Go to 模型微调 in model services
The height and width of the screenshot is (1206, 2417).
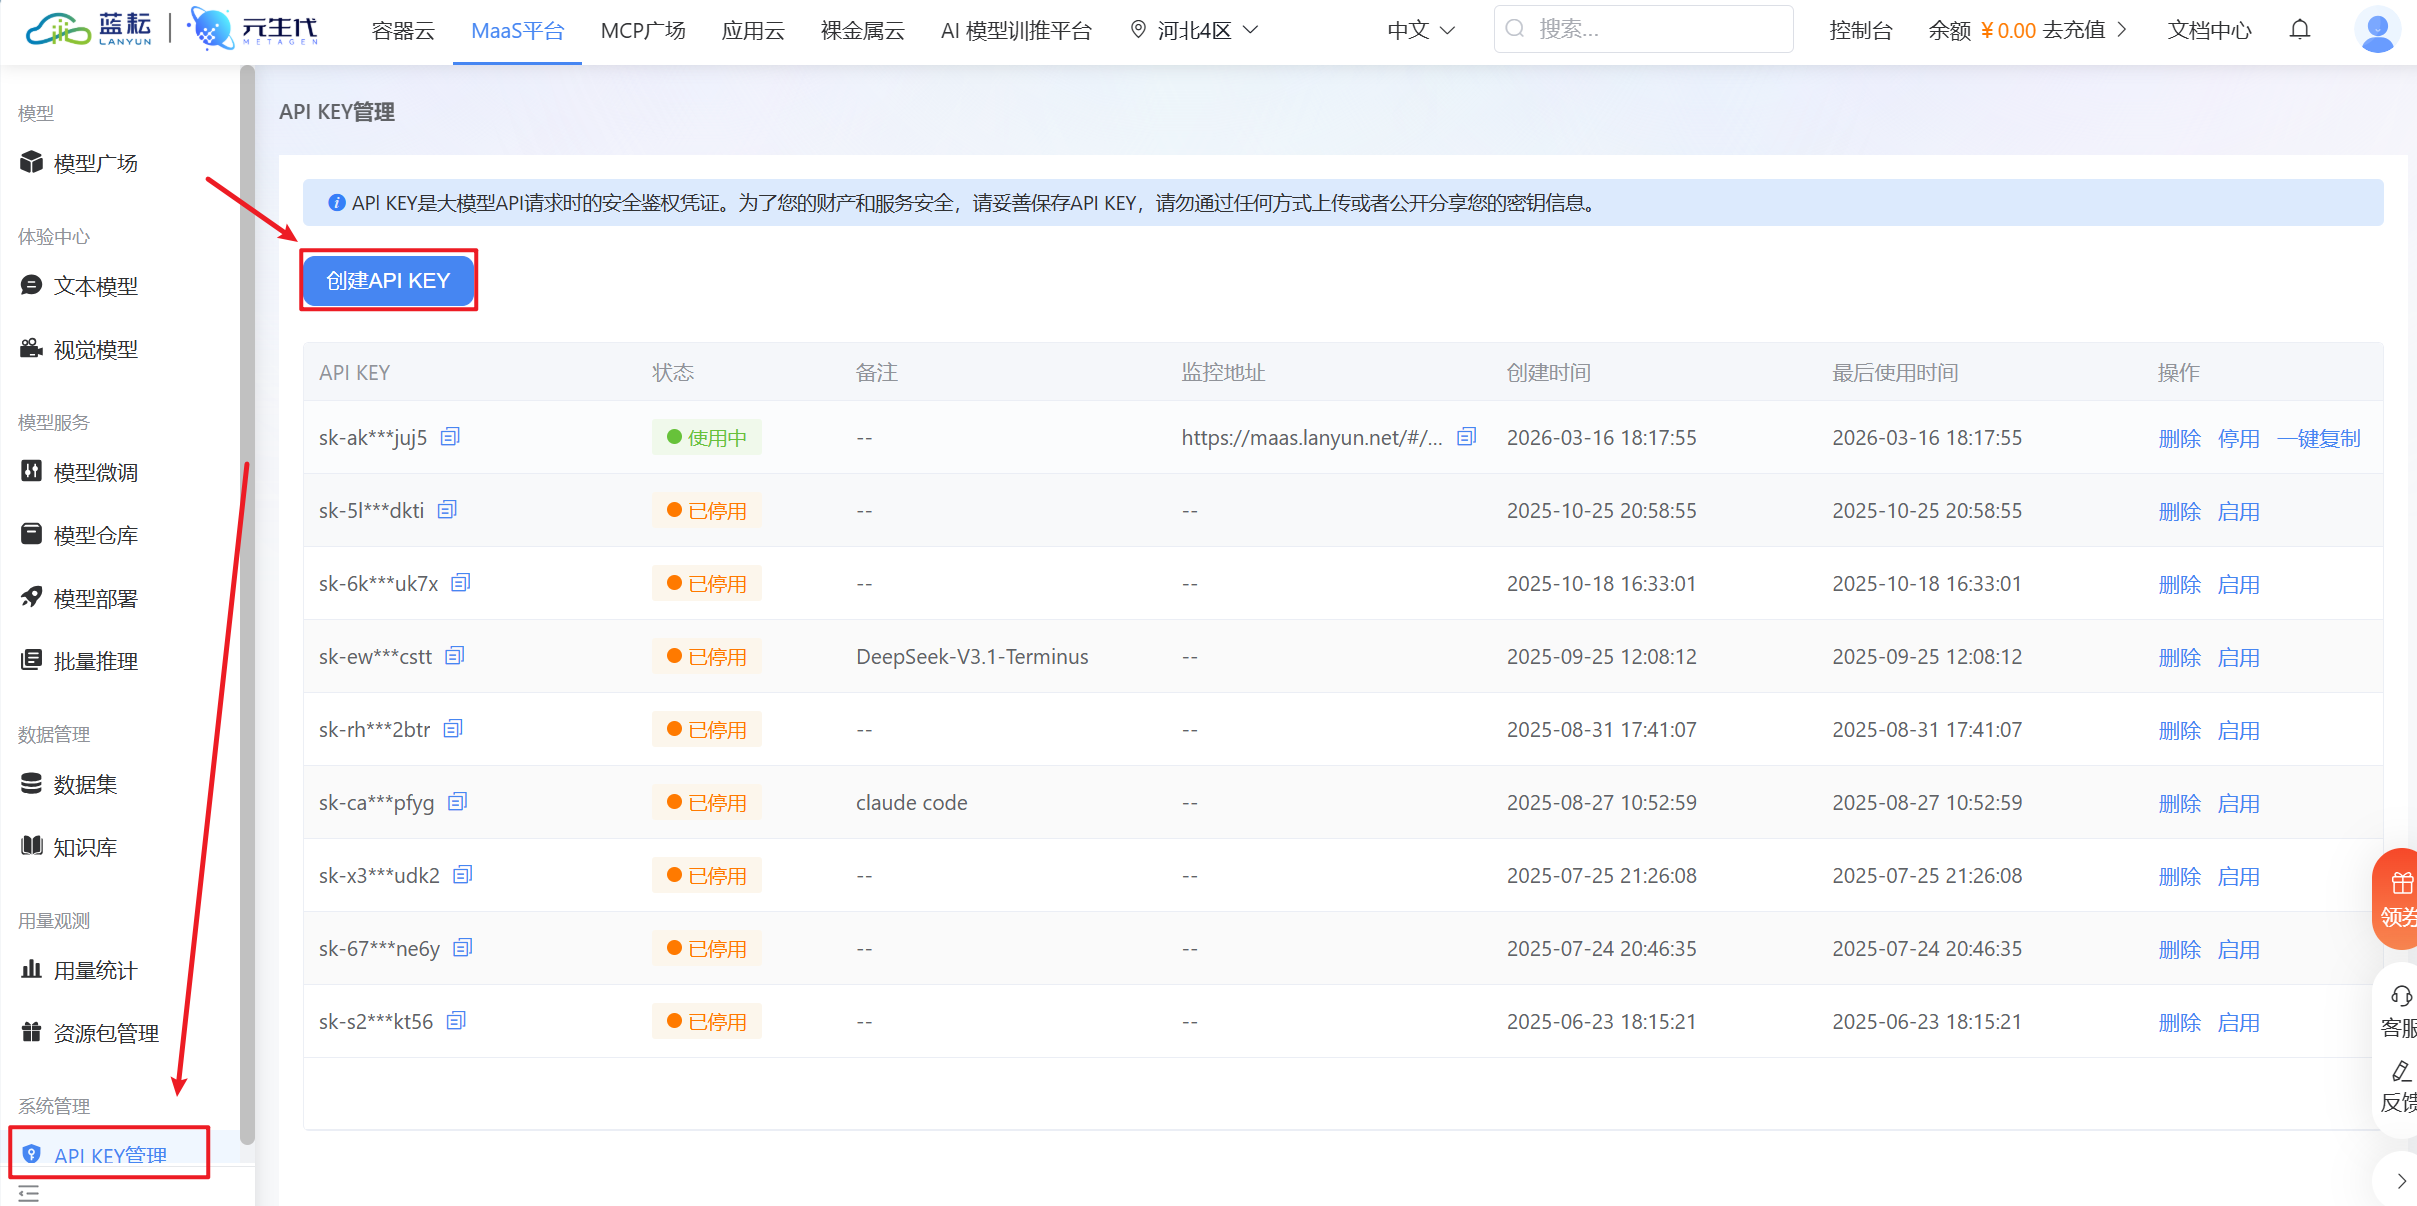click(x=95, y=471)
